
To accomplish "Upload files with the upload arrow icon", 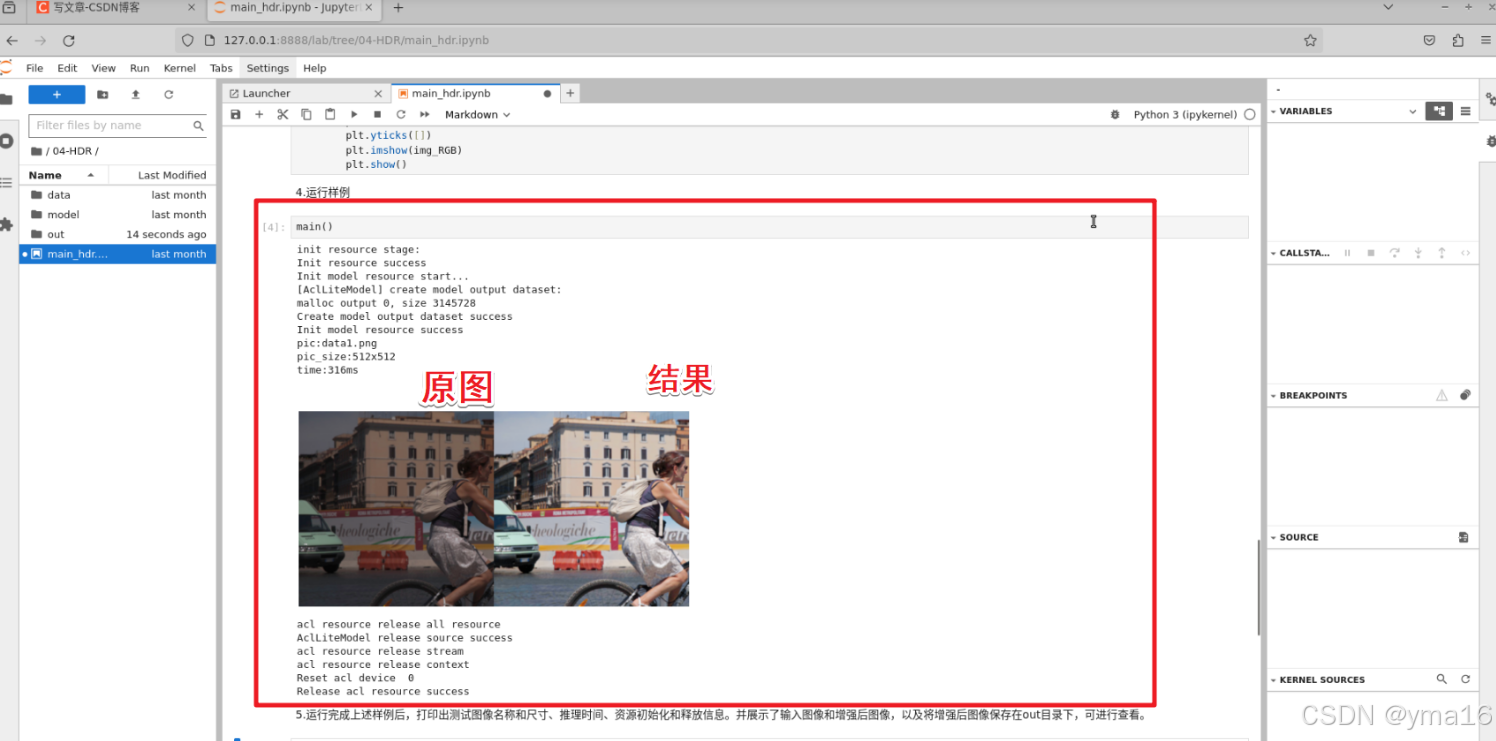I will (x=136, y=94).
